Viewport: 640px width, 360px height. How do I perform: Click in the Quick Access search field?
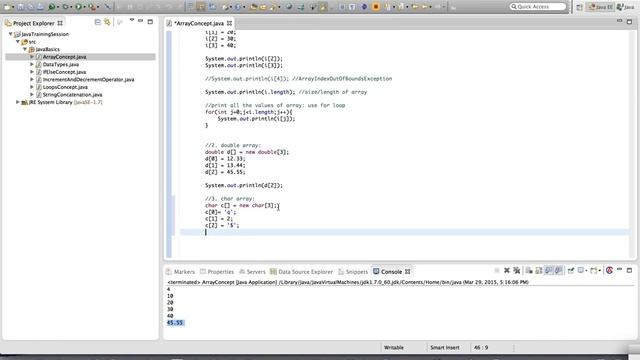click(x=538, y=7)
